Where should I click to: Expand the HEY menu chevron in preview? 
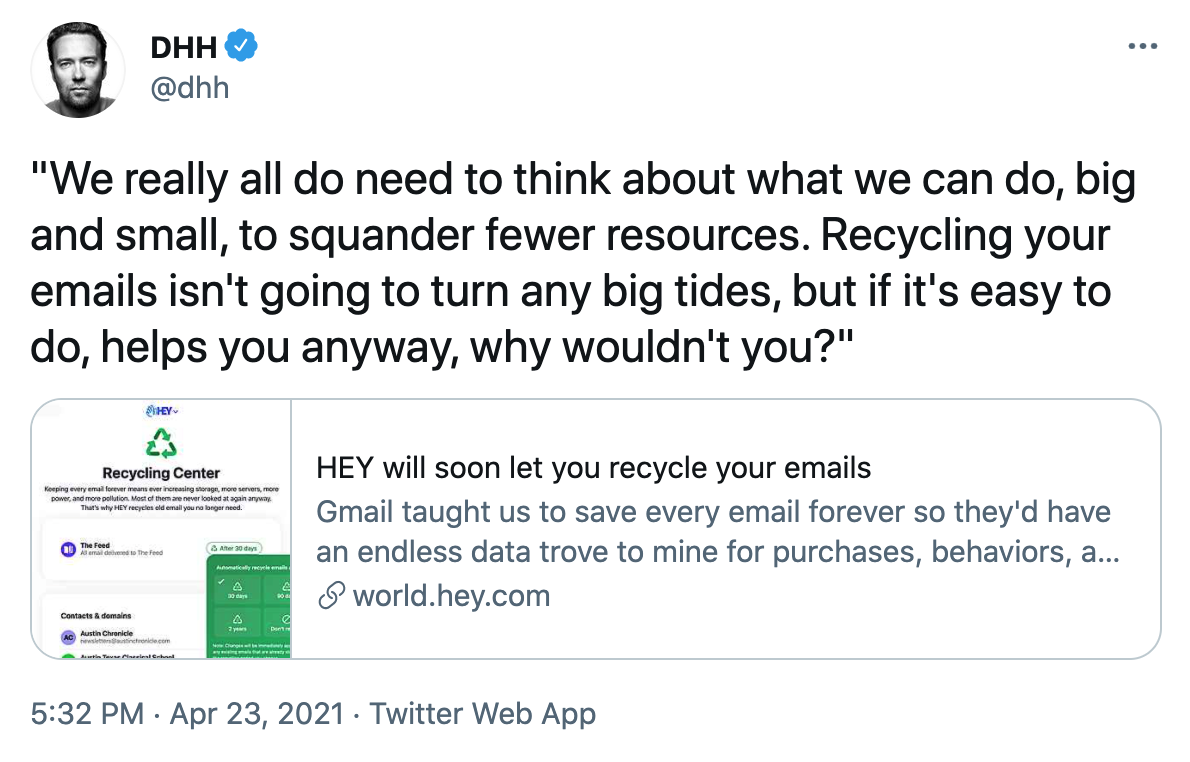(x=176, y=411)
